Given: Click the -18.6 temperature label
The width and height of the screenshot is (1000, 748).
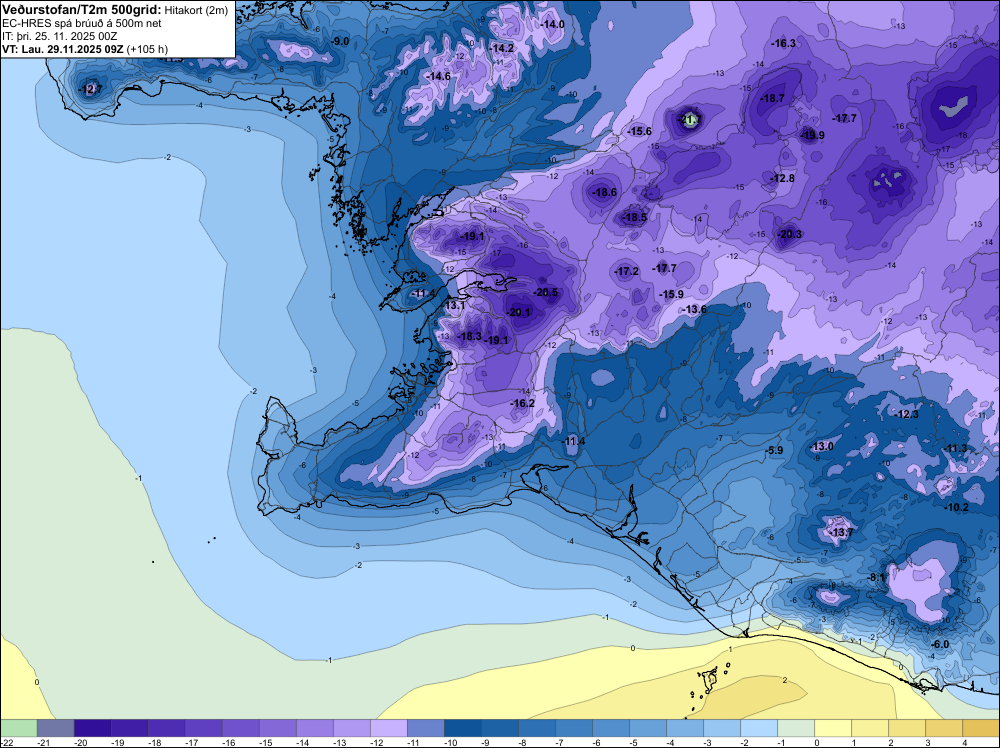Looking at the screenshot, I should 605,192.
